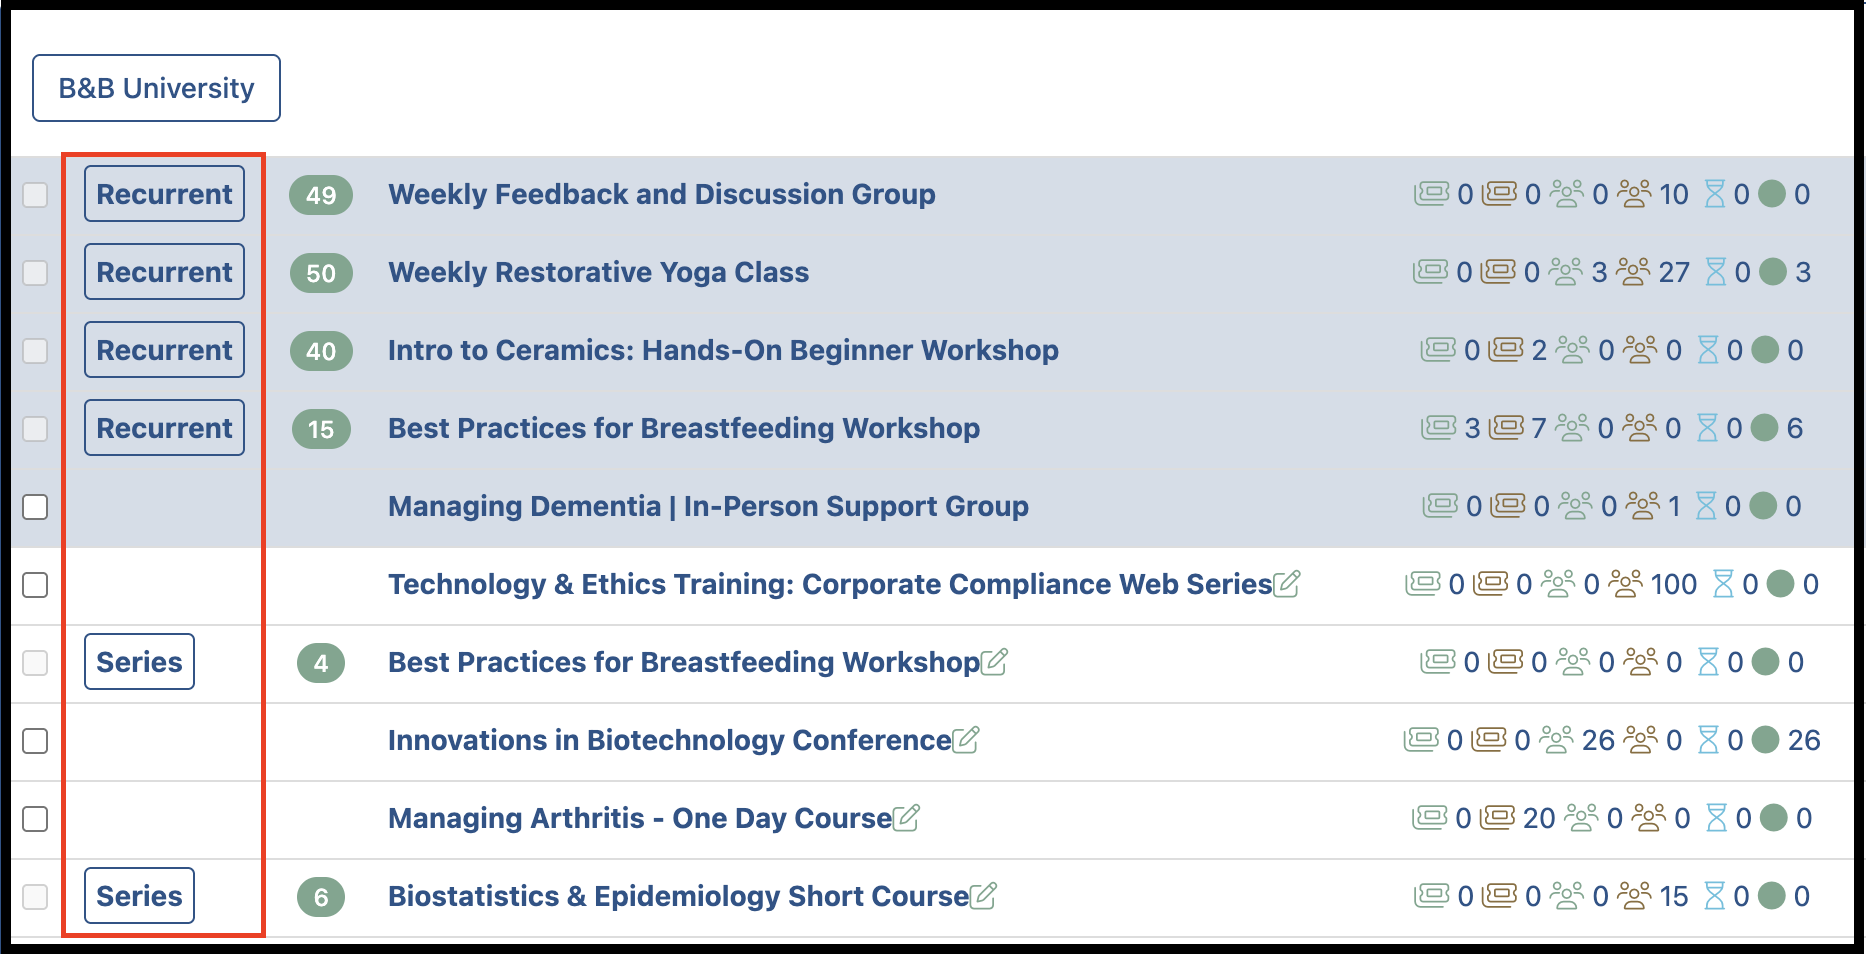Click the B&B University button
The width and height of the screenshot is (1866, 954).
[x=156, y=88]
